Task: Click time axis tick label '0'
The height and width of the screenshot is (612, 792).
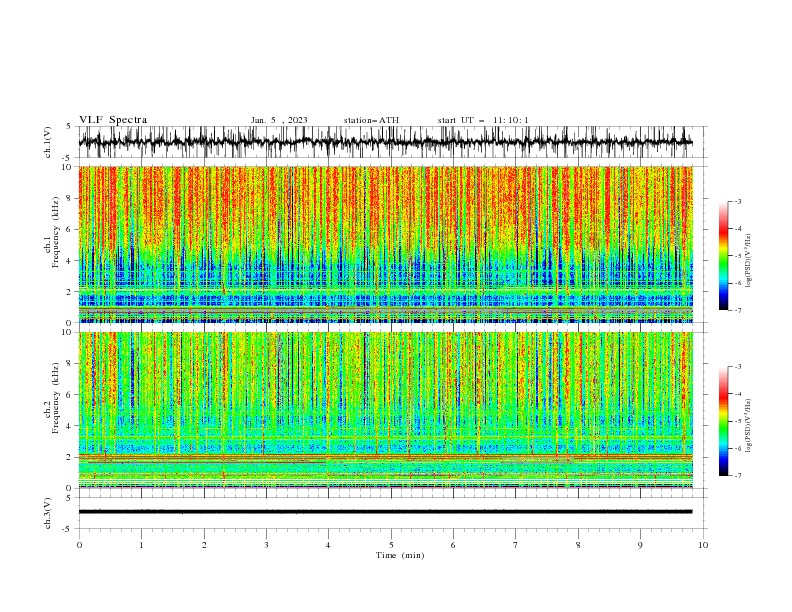Action: [x=79, y=545]
